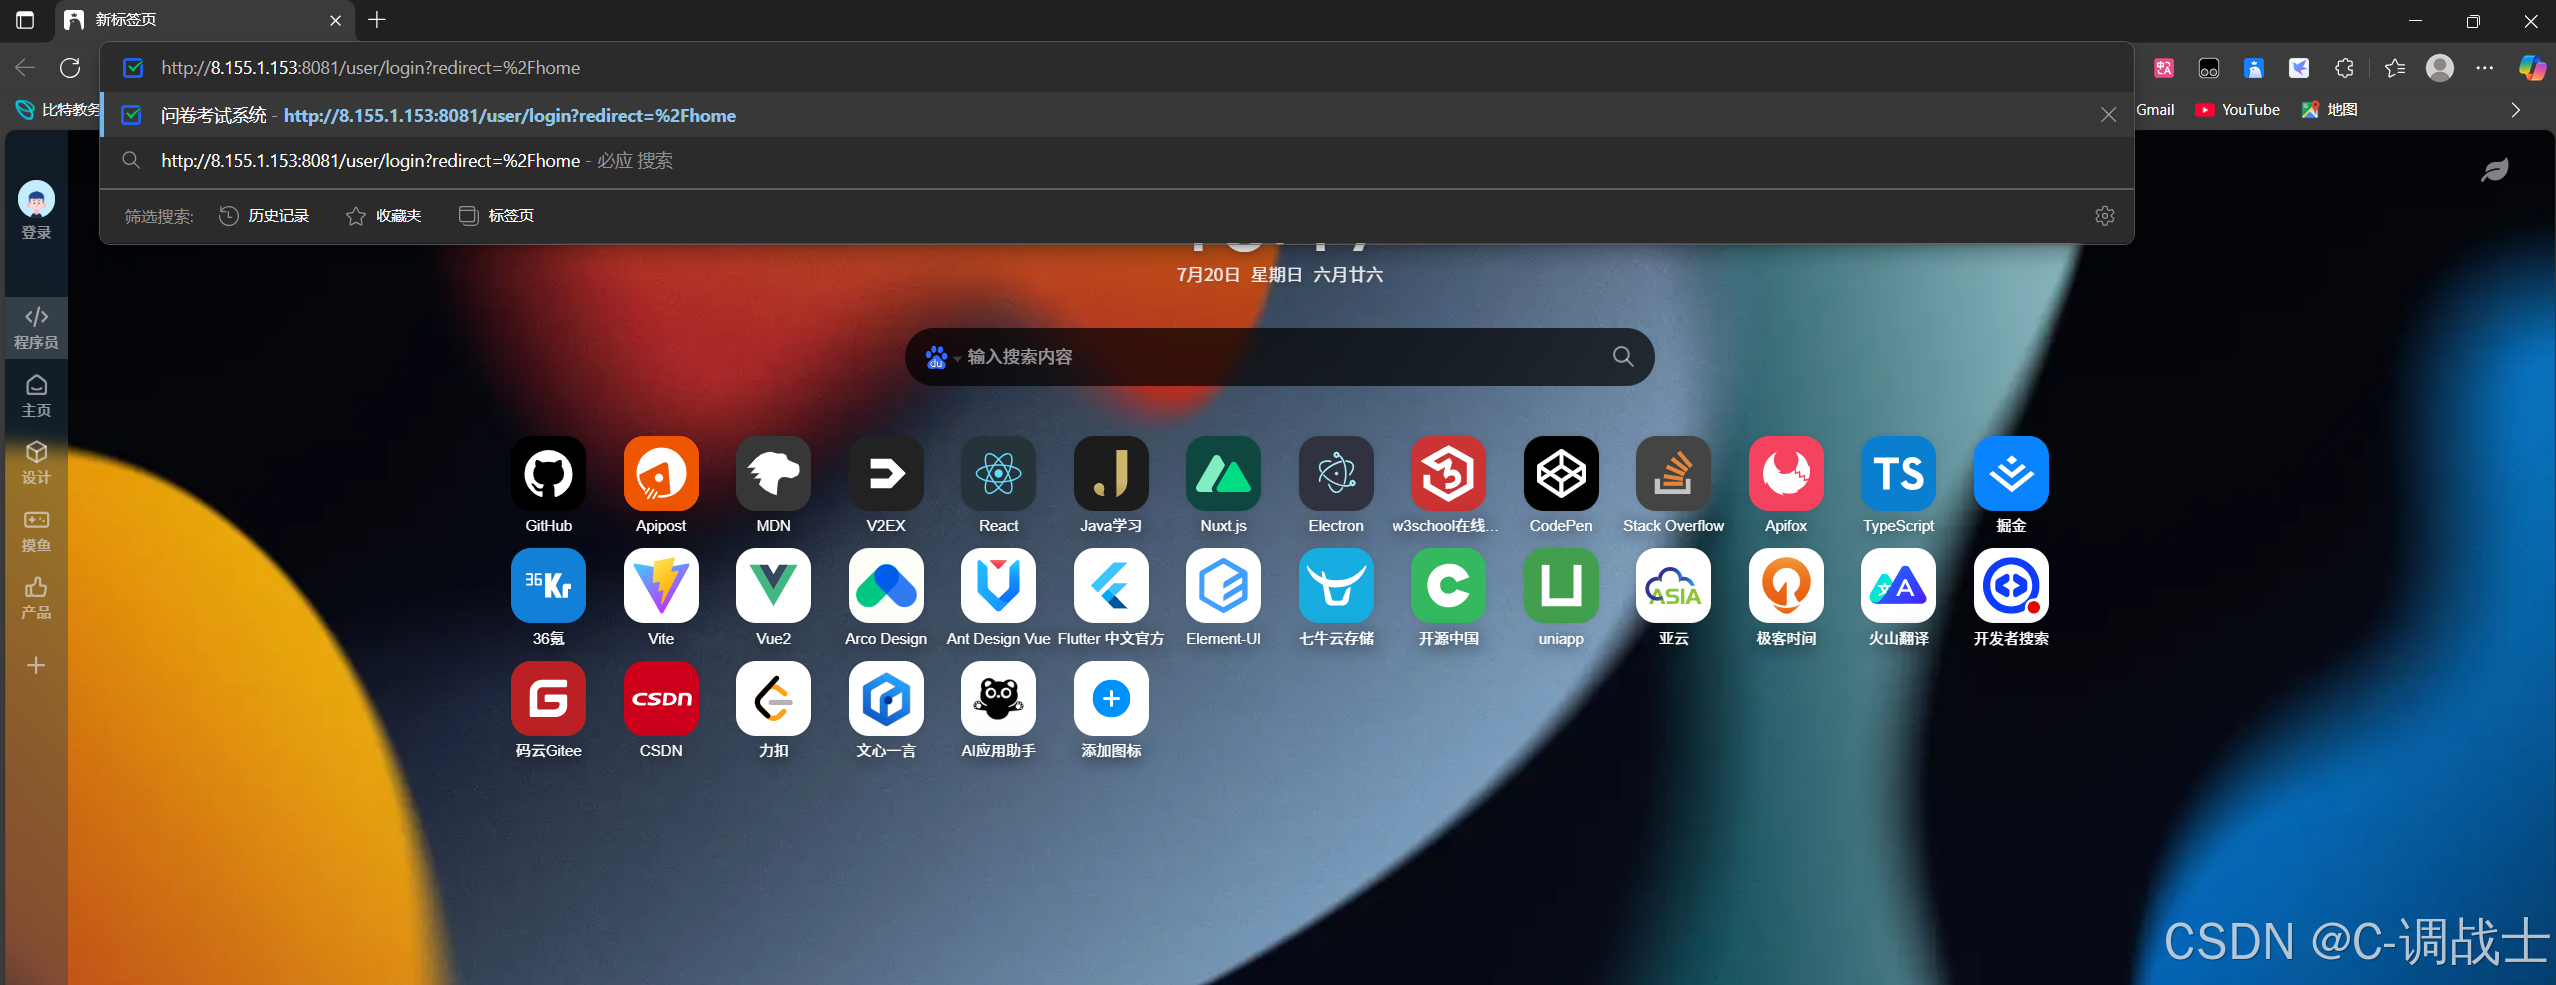The height and width of the screenshot is (985, 2556).
Task: Open the w3school在线 shortcut icon
Action: click(x=1448, y=473)
